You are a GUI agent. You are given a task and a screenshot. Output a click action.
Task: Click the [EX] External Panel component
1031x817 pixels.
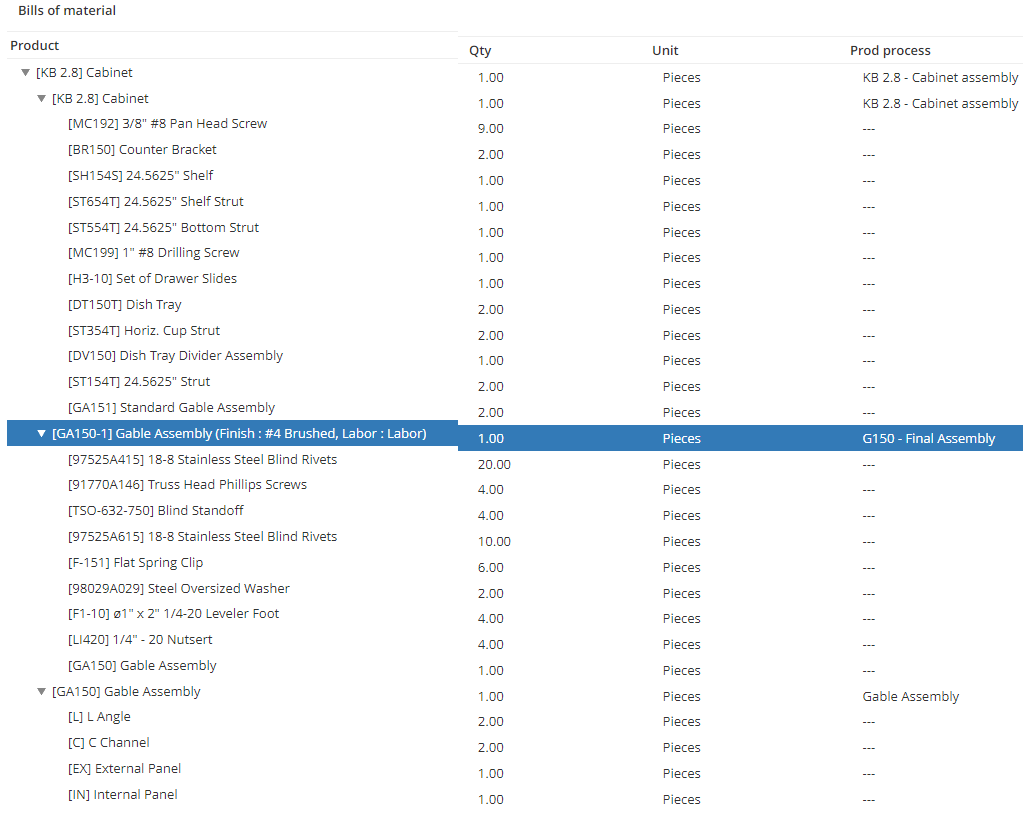124,769
